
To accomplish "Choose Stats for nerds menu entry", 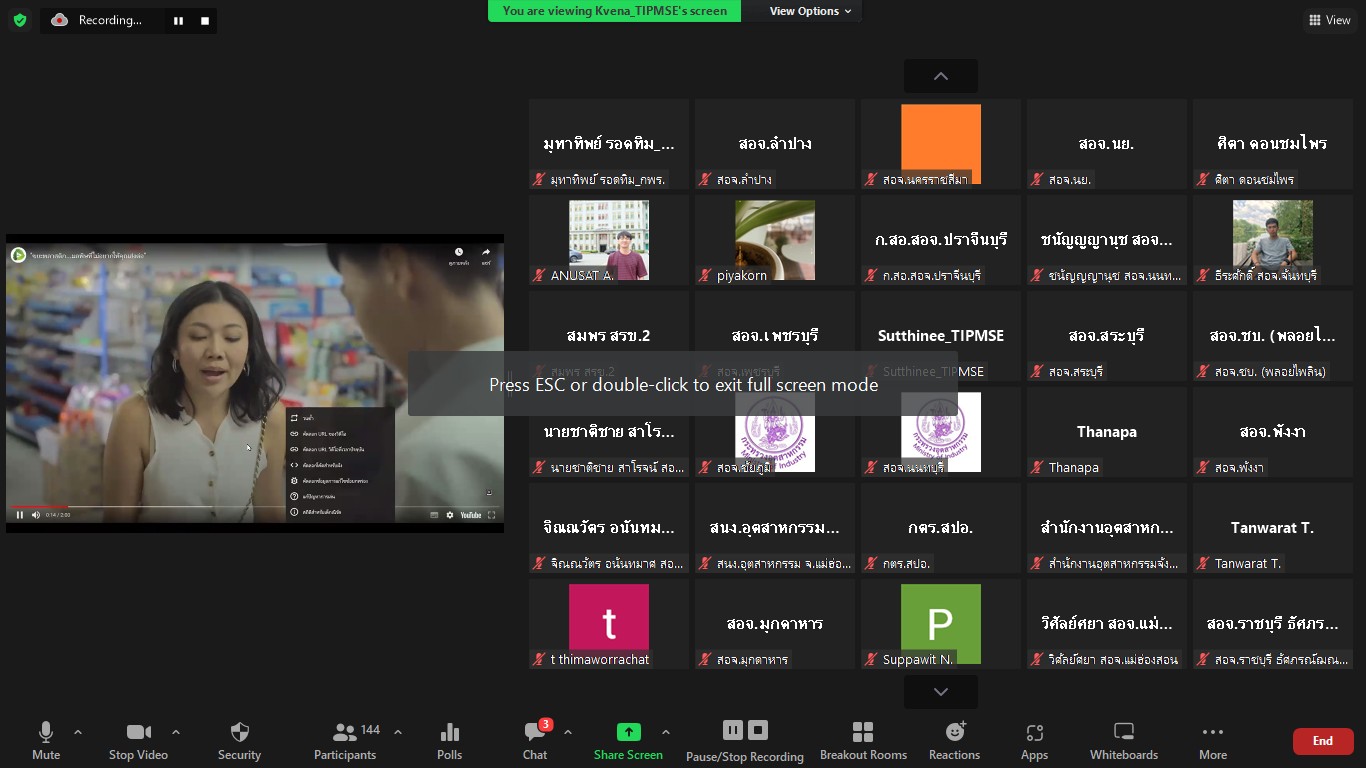I will (340, 512).
